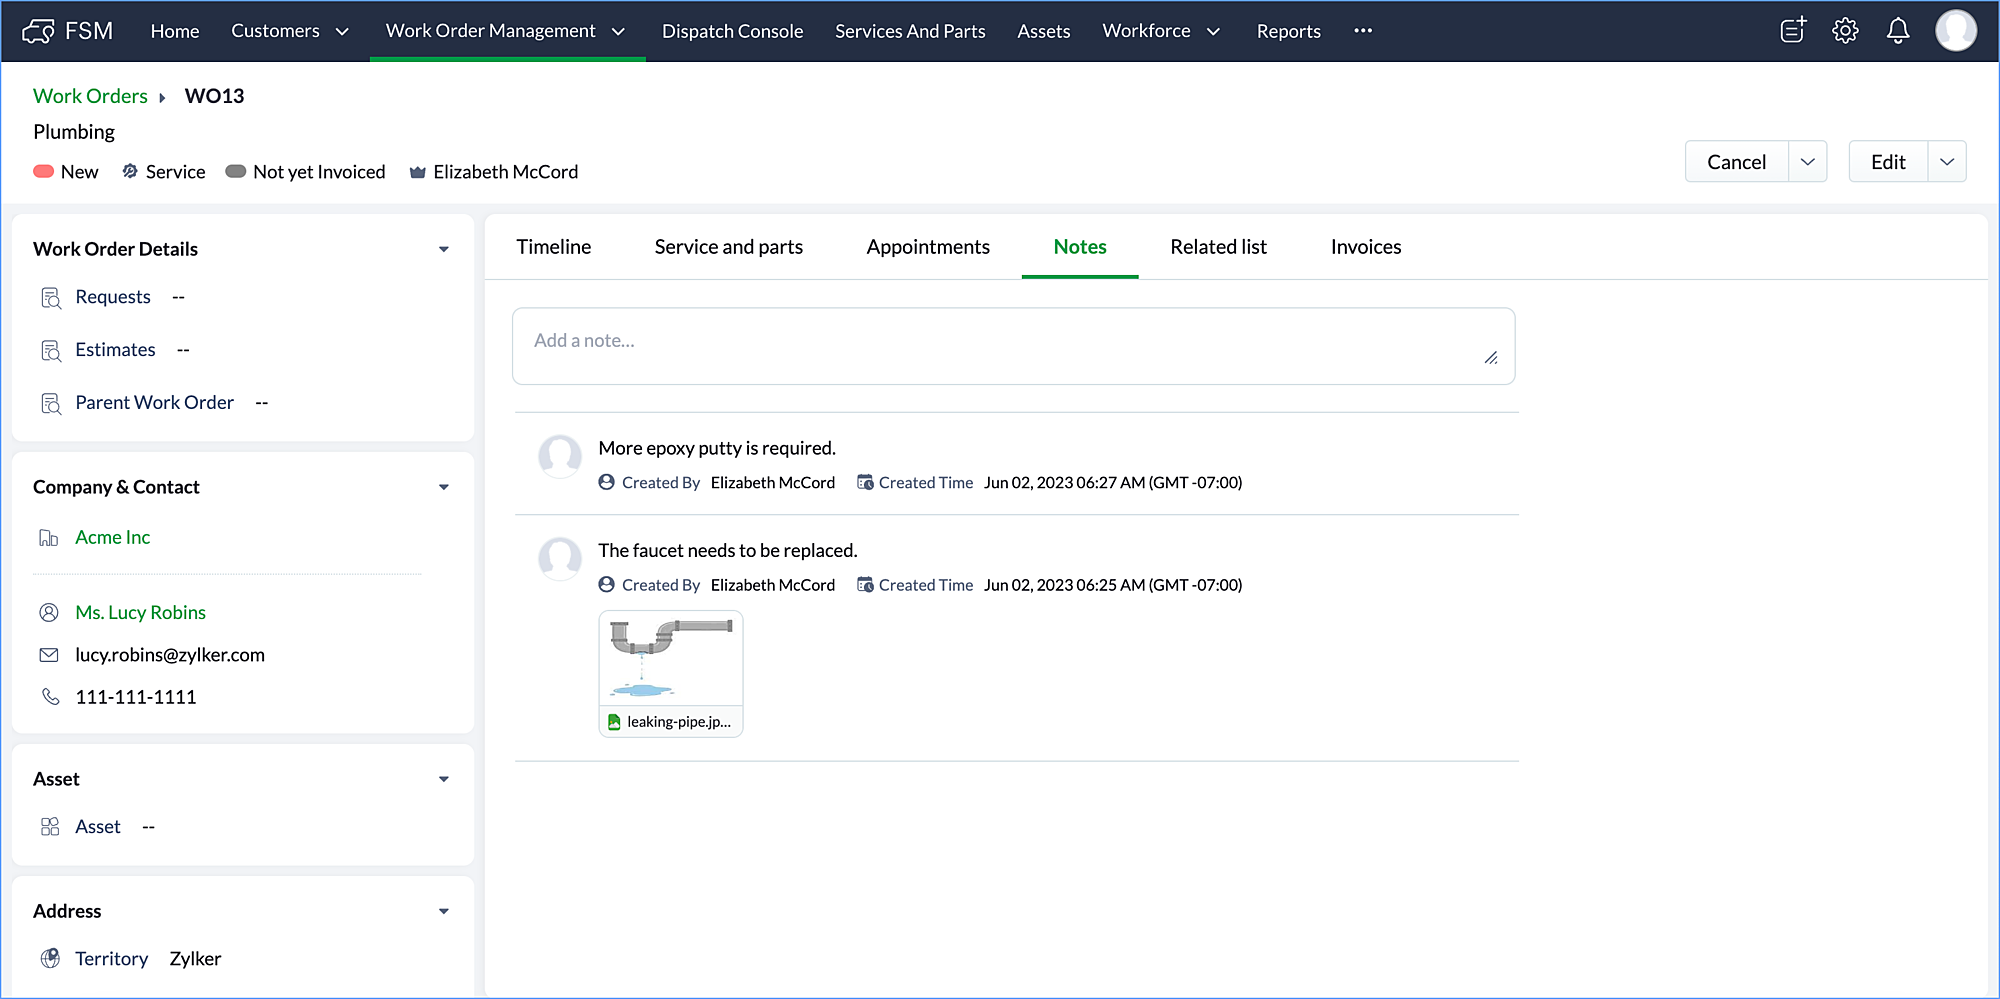This screenshot has width=2000, height=999.
Task: Collapse the Work Order Details section
Action: coord(444,249)
